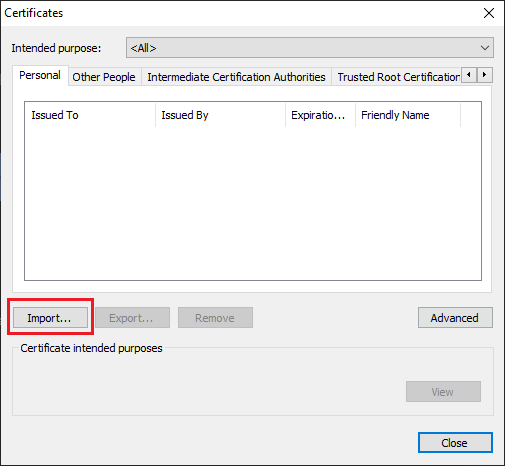Click the blank column header after Friendly Name
Viewport: 505px width, 466px height.
[471, 115]
